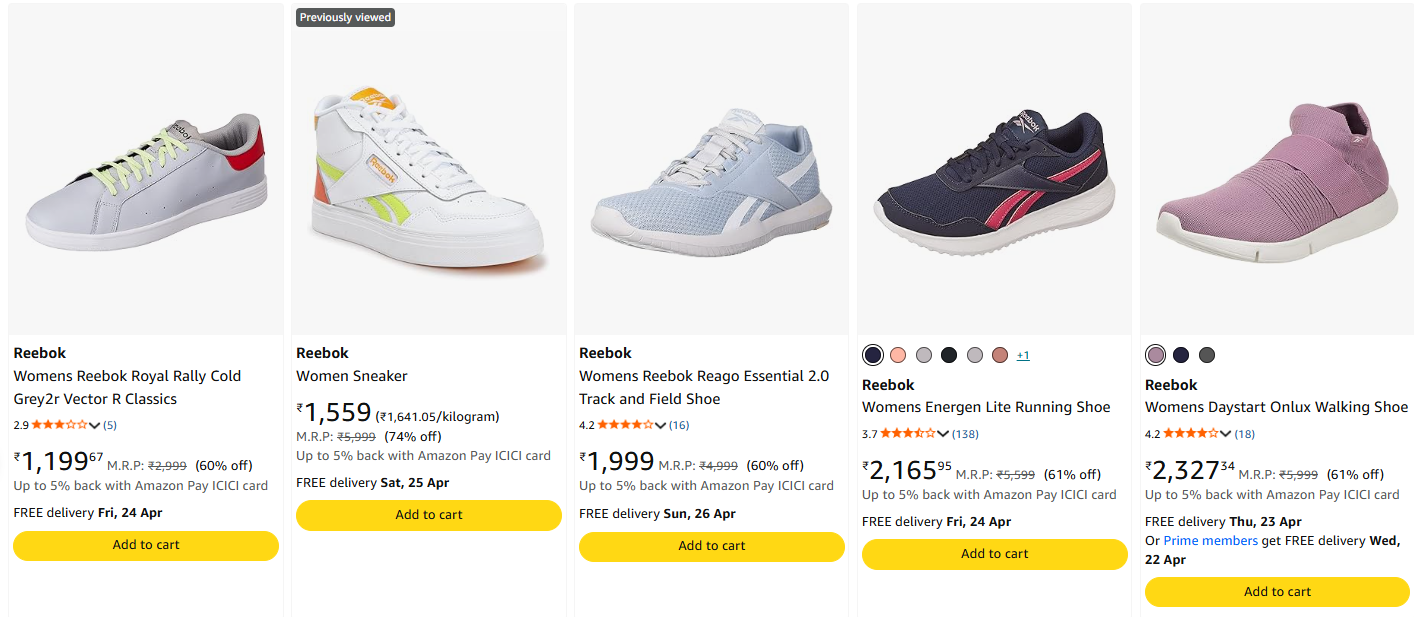Screen dimensions: 1414x617
Task: Click the stars for Daystart Onlux shoe
Action: tap(1191, 434)
